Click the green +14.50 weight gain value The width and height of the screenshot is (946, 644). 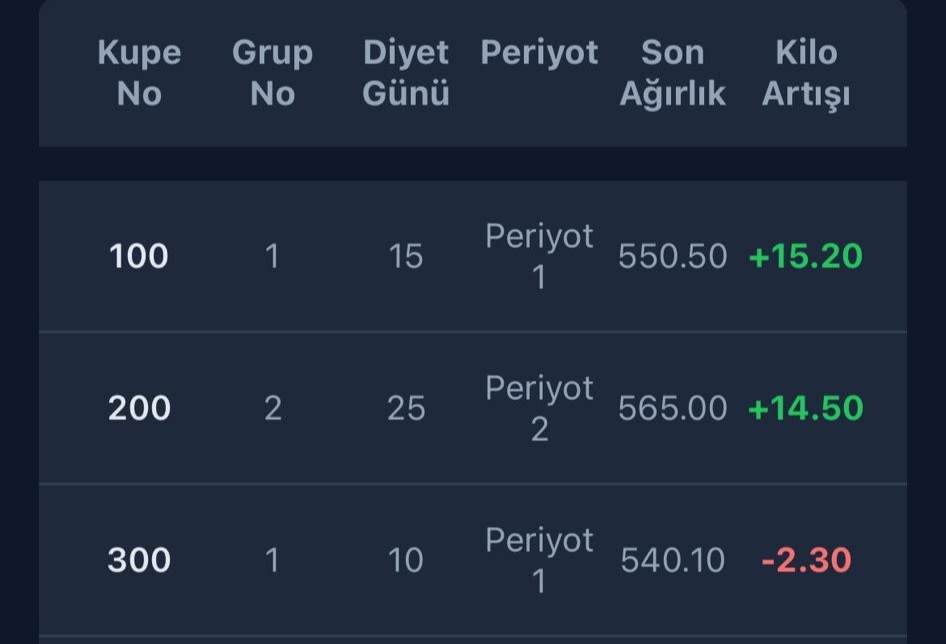(x=806, y=408)
